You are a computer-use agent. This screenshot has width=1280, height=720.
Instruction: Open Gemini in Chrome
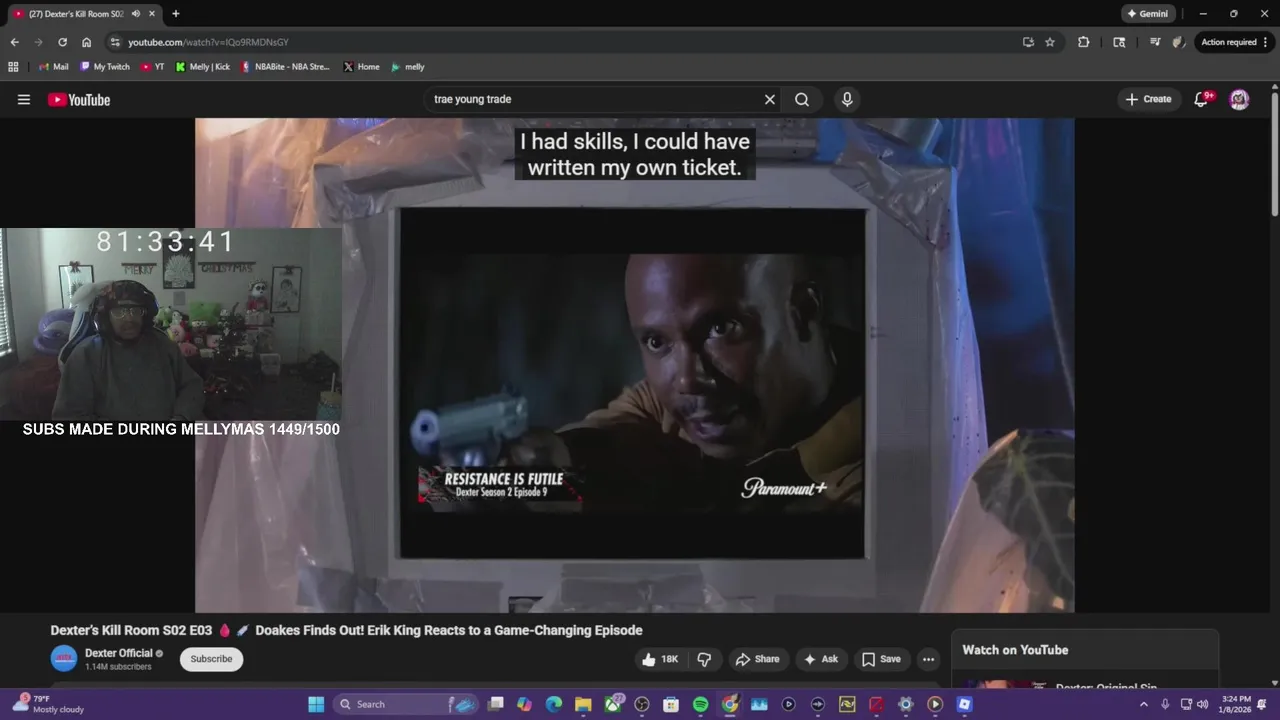point(1147,14)
